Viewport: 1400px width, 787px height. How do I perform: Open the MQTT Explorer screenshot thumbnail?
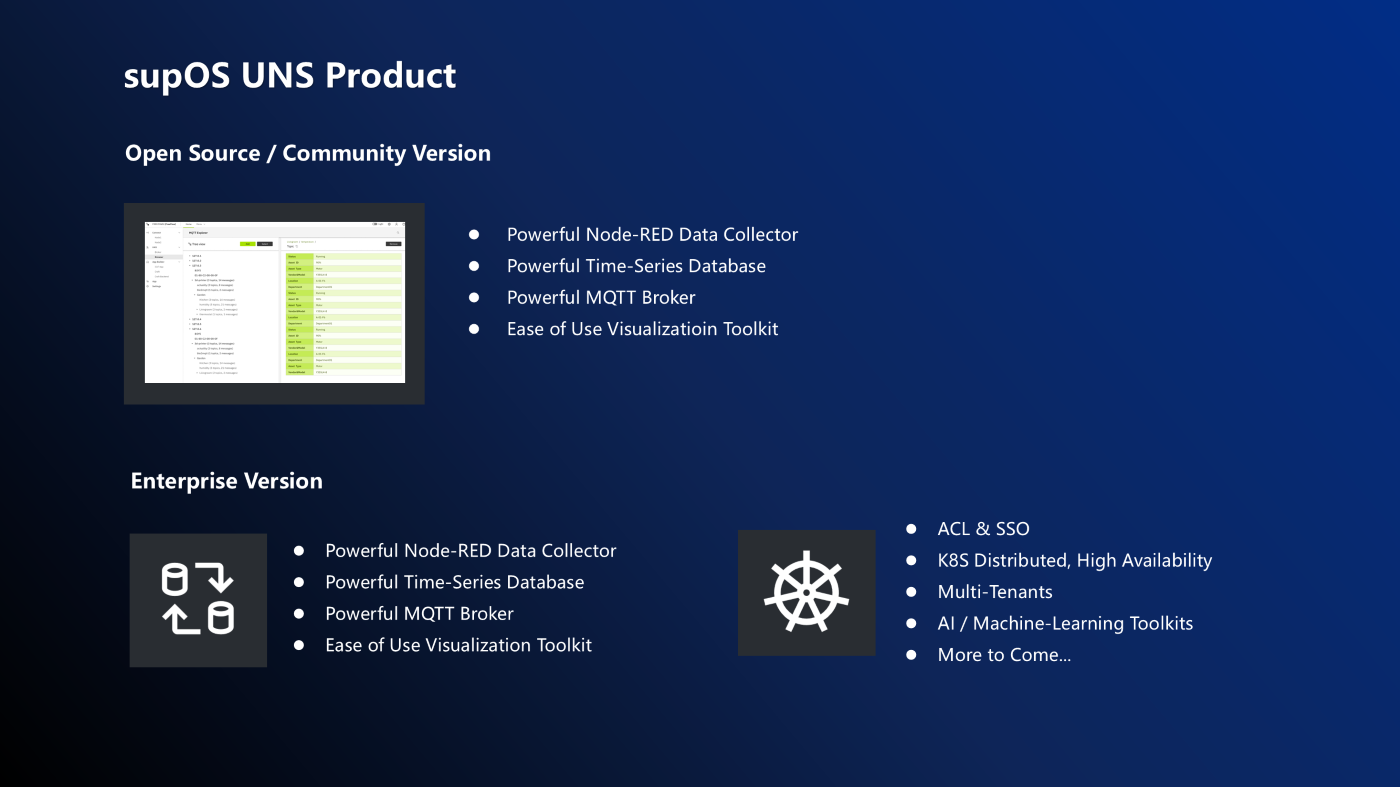point(274,303)
